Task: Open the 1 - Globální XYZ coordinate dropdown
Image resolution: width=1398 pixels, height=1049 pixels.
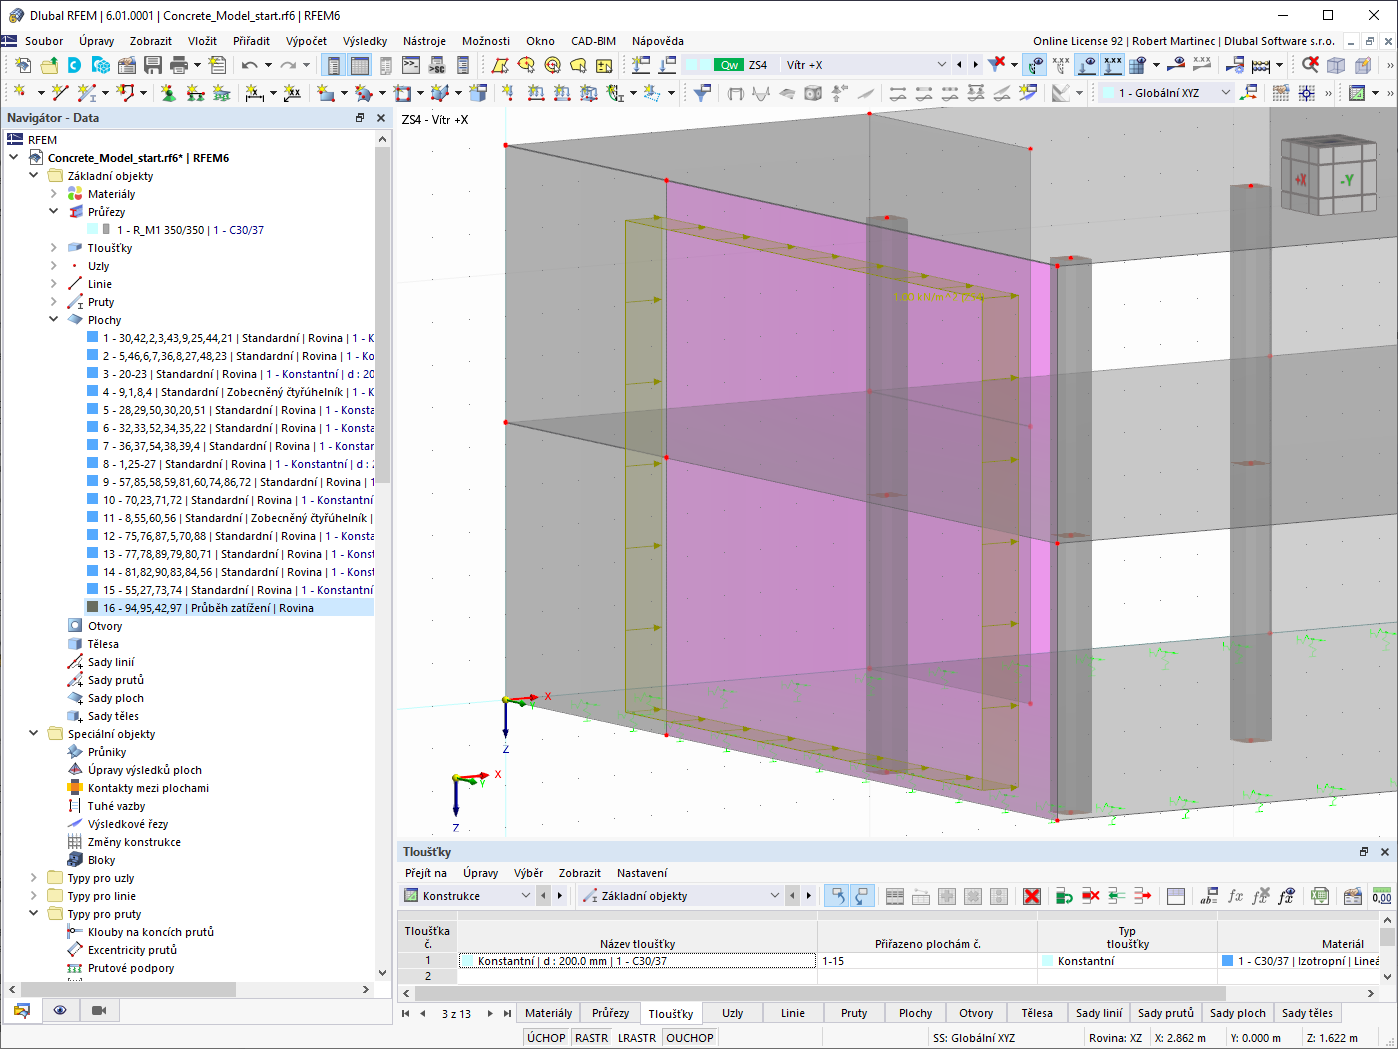Action: [x=1226, y=93]
